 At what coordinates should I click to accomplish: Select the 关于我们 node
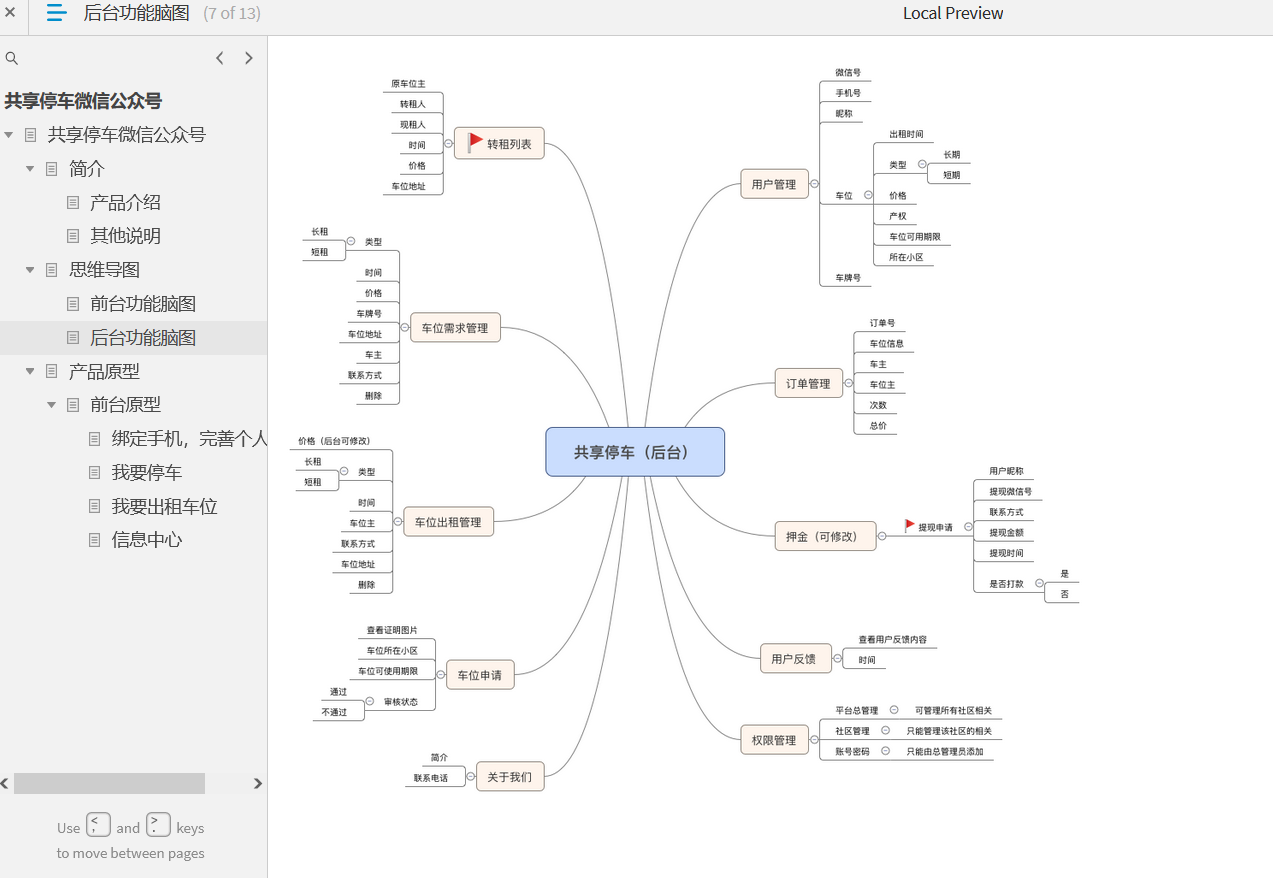click(x=510, y=776)
